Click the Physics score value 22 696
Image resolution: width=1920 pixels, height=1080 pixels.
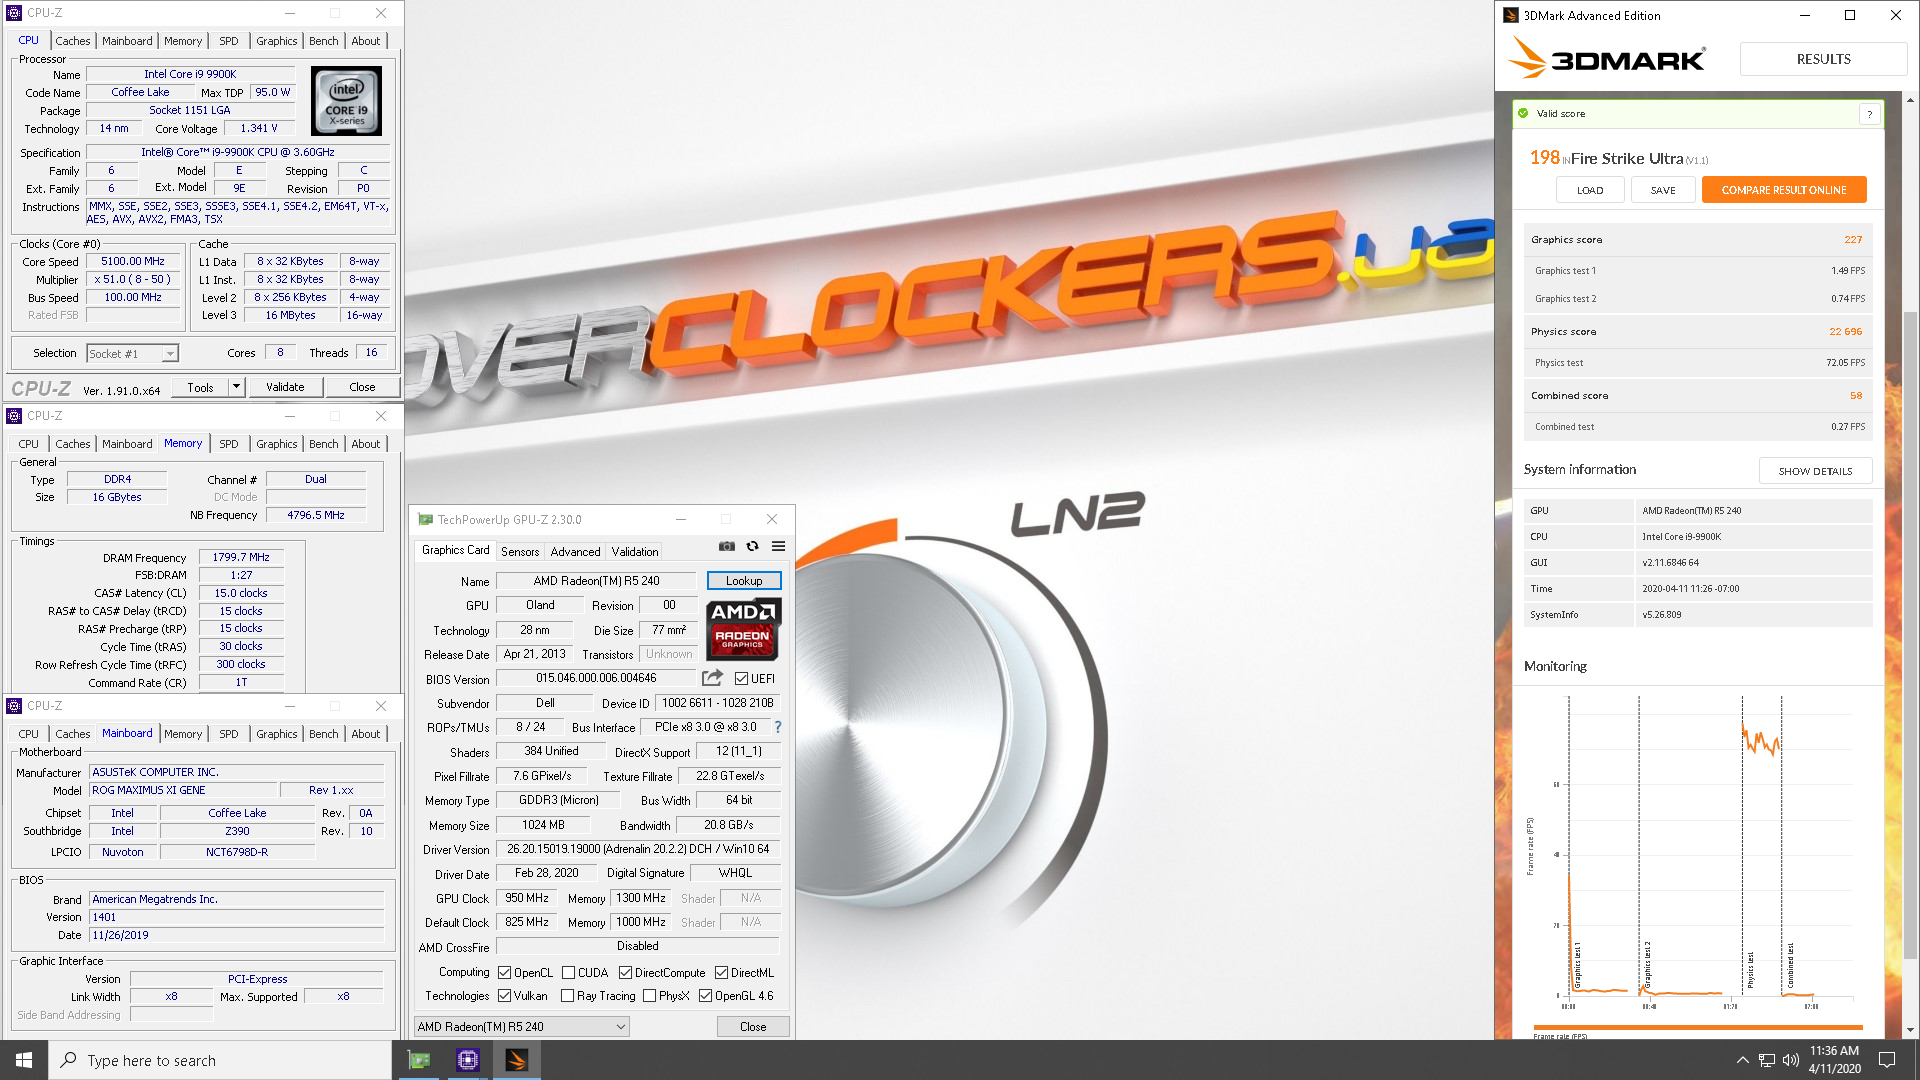click(x=1845, y=332)
